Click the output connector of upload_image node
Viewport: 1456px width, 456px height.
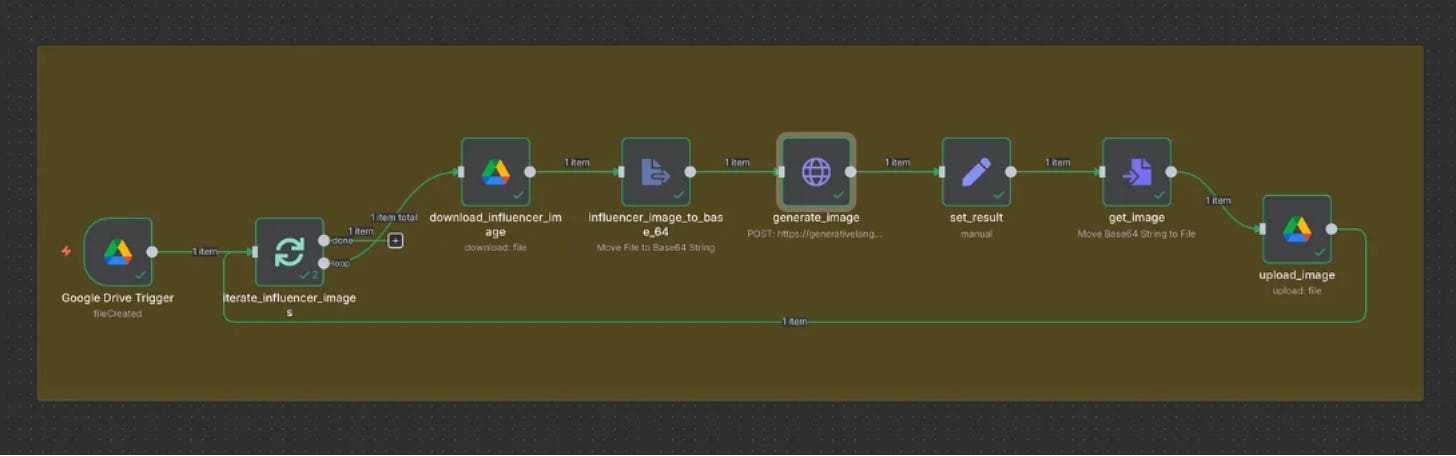[1331, 229]
